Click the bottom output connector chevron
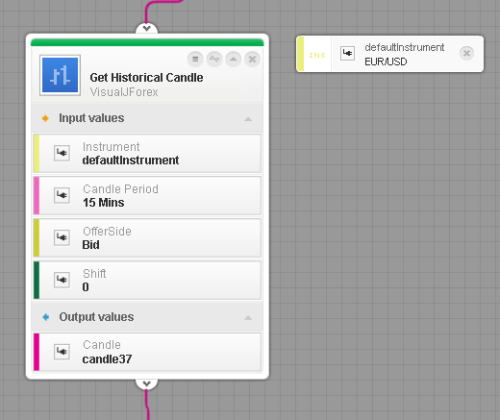This screenshot has height=420, width=500. (147, 383)
